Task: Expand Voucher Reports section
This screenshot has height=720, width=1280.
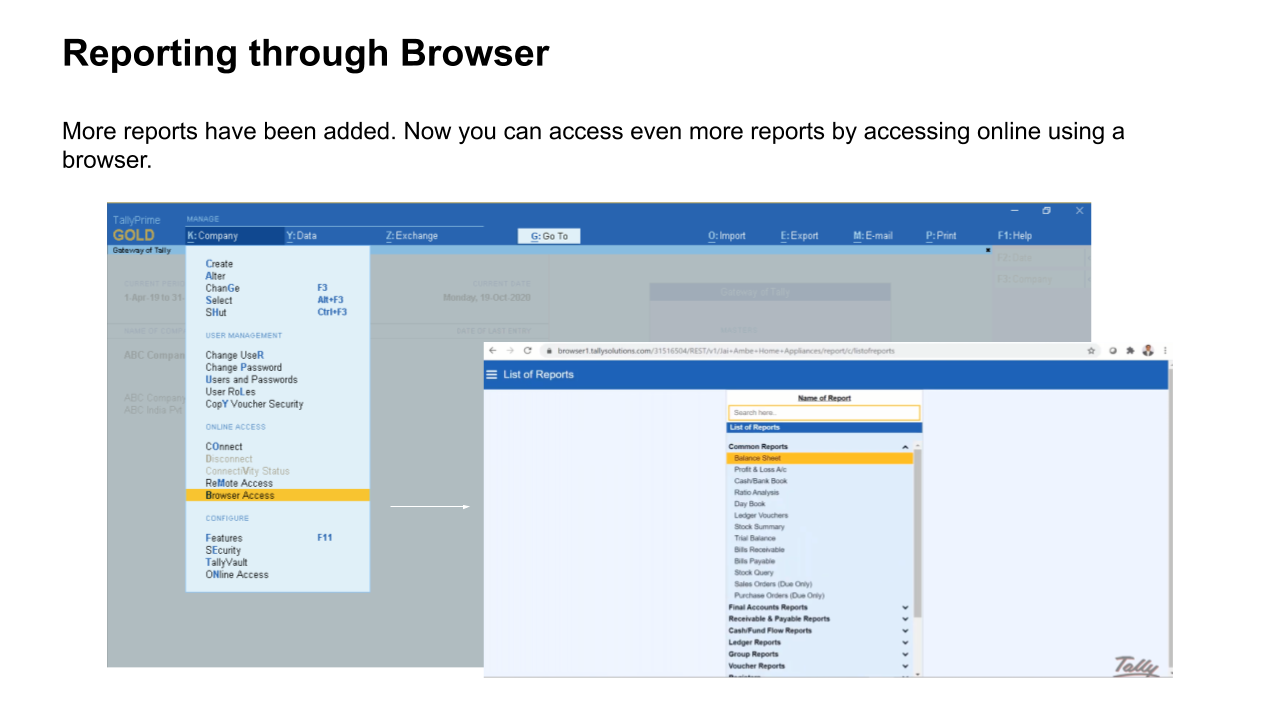Action: pos(905,666)
